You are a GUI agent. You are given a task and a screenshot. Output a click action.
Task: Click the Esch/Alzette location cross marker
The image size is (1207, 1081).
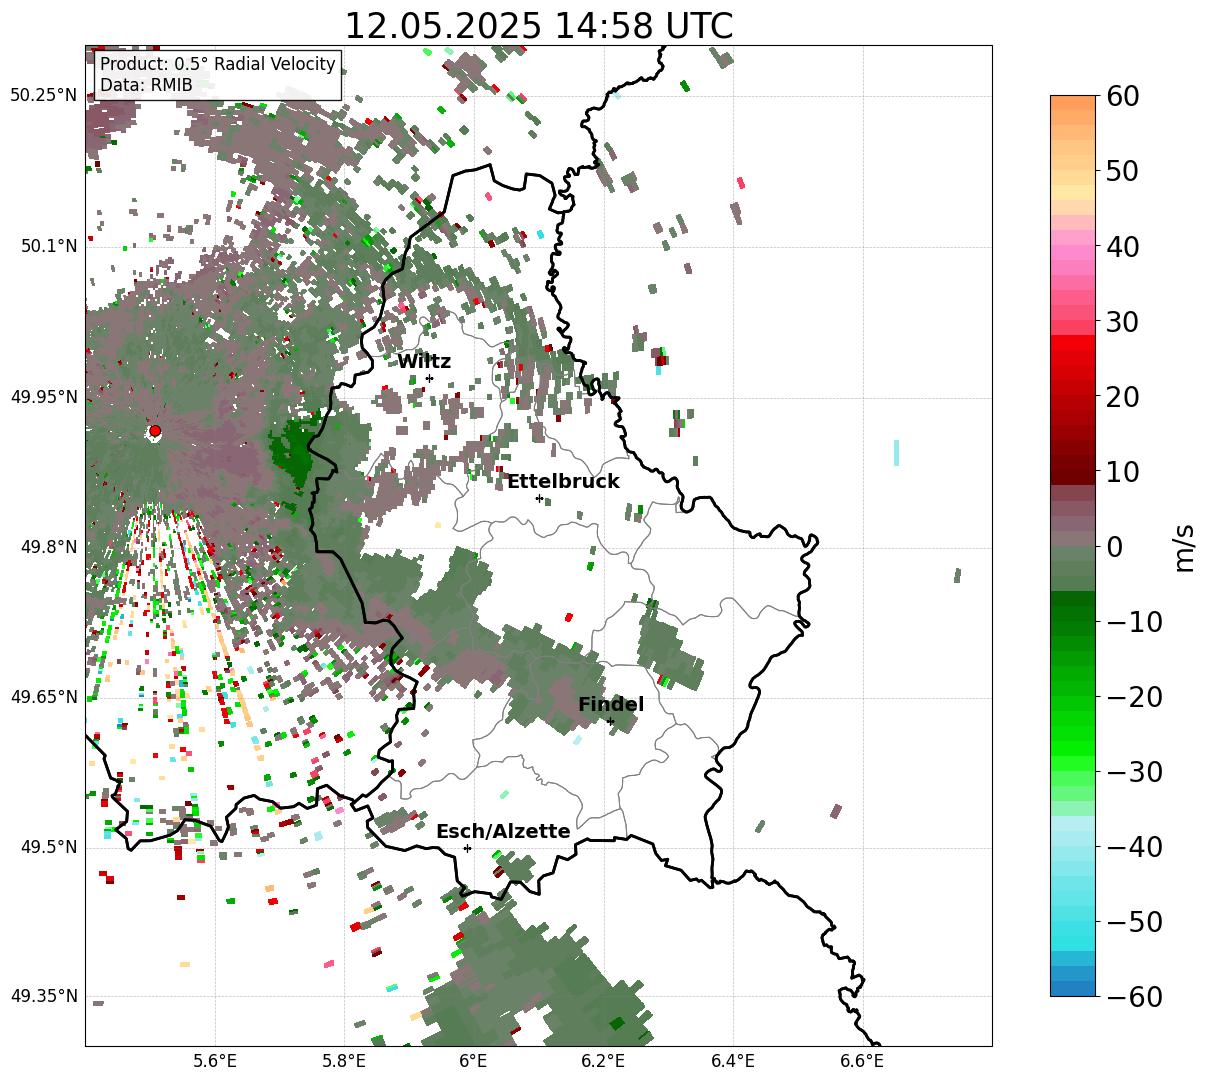[467, 848]
